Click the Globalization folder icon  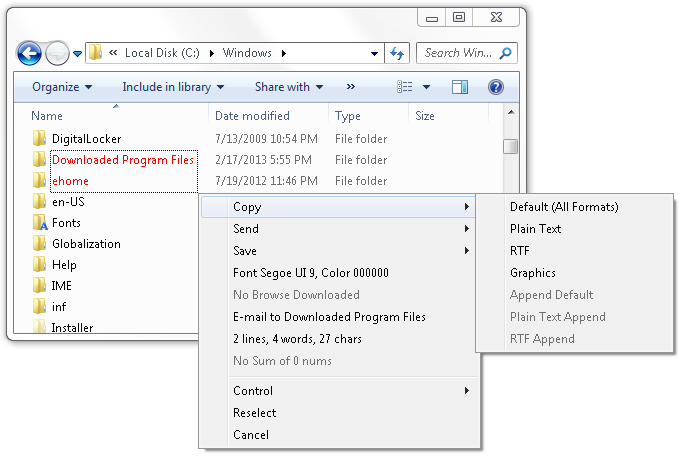(39, 243)
